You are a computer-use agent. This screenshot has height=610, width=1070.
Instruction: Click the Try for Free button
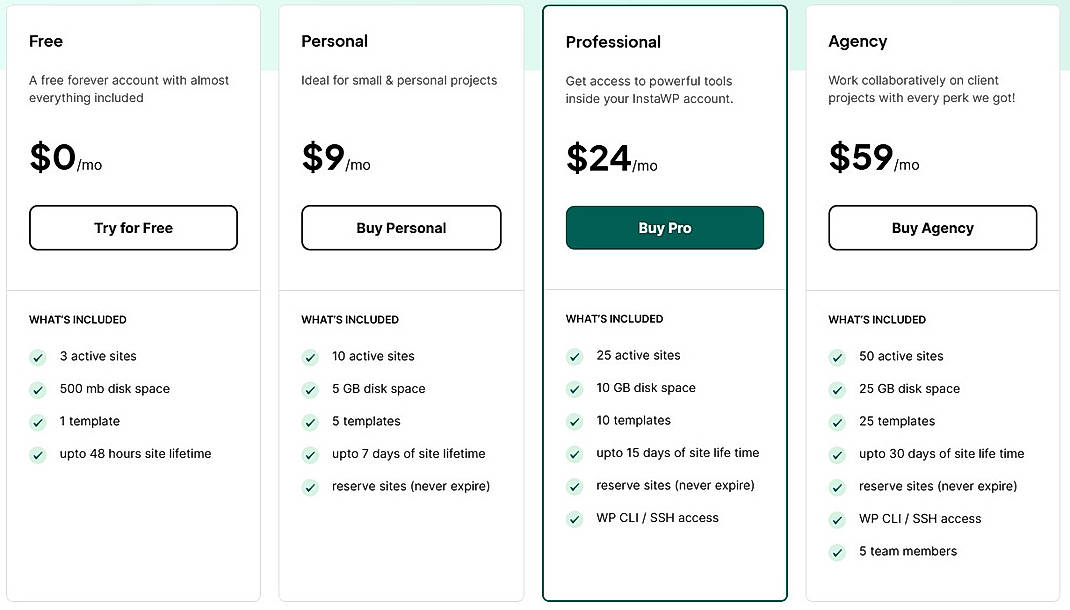coord(133,228)
